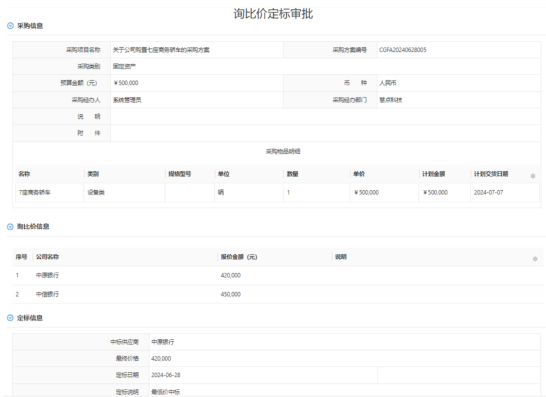Click the 采购经办部门 value
This screenshot has height=397, width=546.
click(391, 100)
